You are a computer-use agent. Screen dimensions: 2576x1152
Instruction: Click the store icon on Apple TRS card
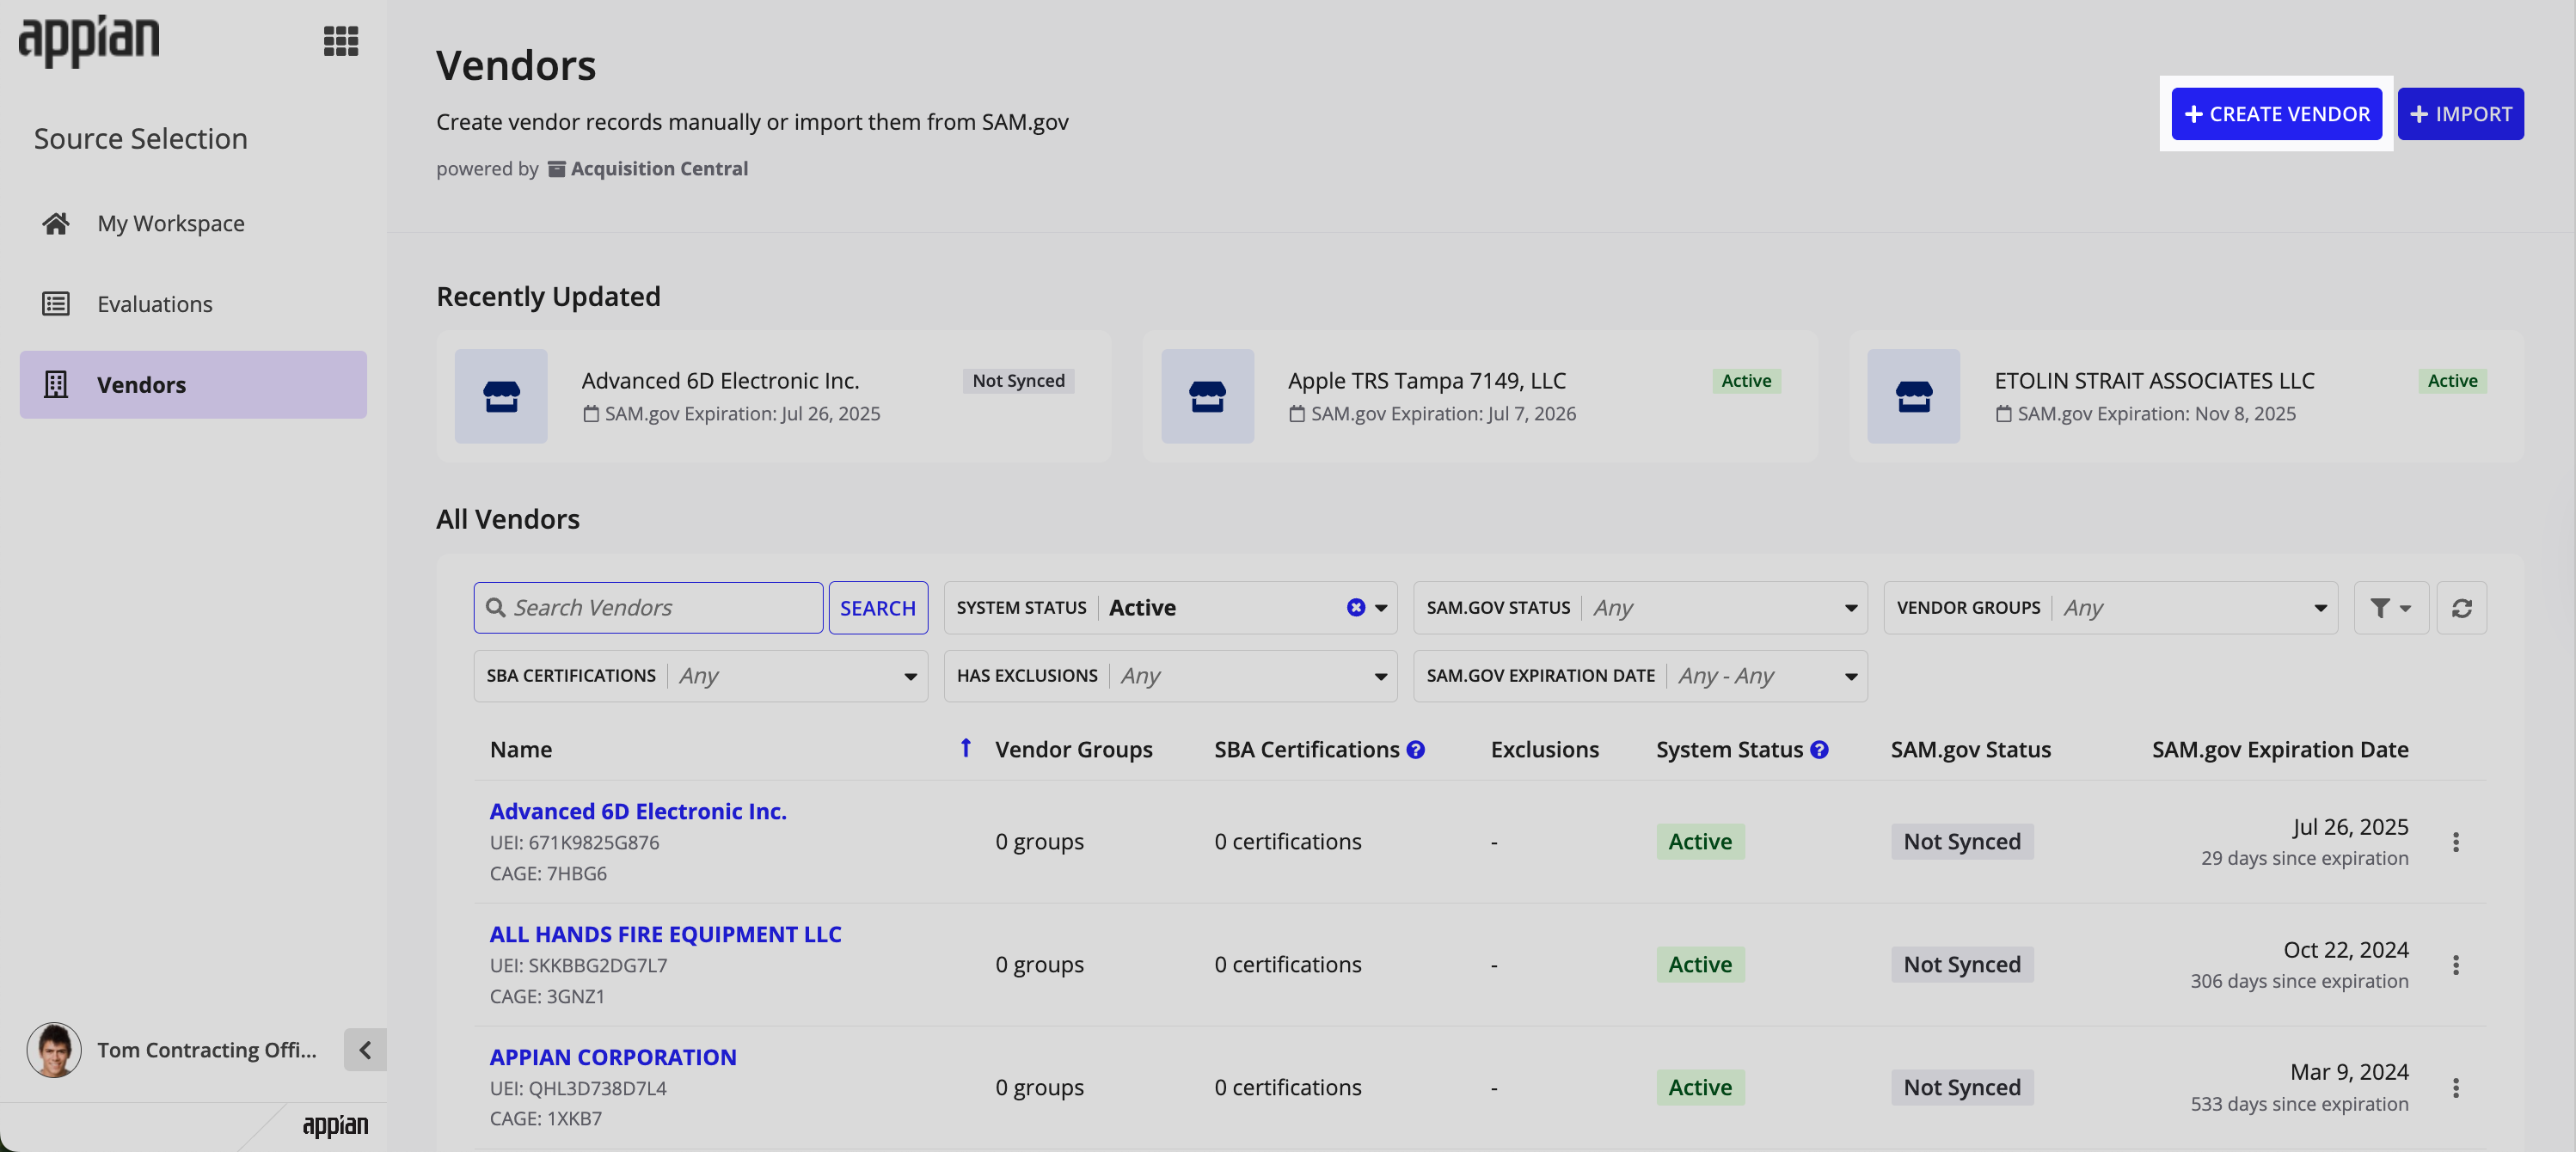1207,396
